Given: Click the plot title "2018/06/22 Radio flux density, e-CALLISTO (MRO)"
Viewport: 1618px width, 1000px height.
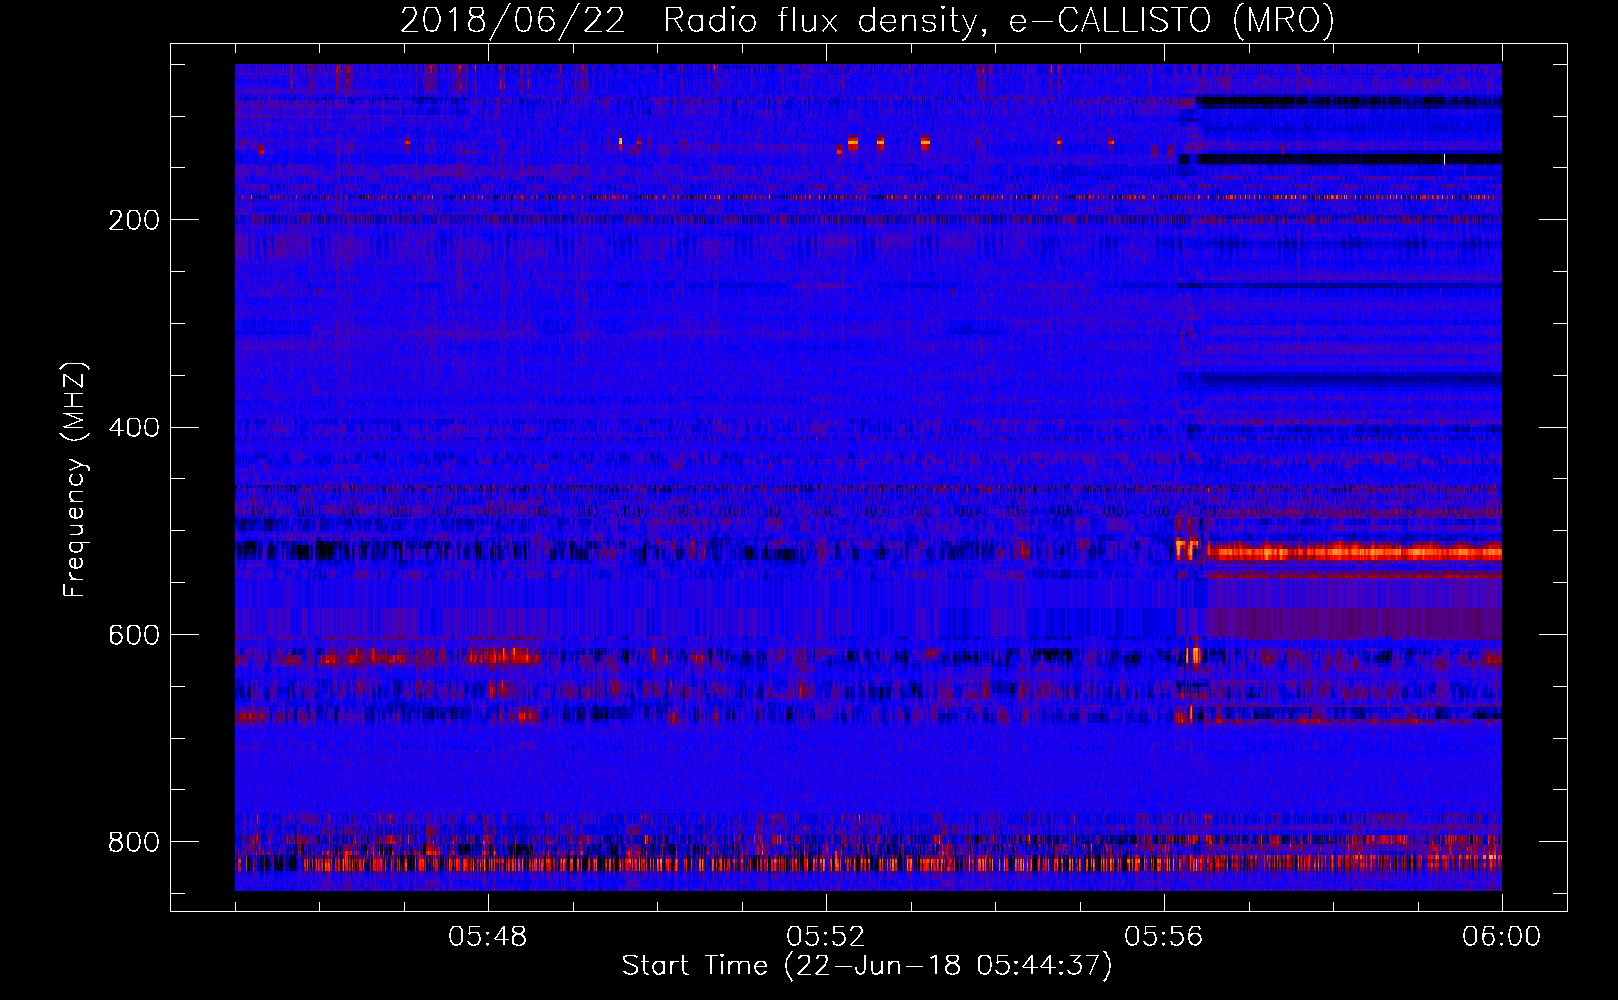Looking at the screenshot, I should click(867, 20).
